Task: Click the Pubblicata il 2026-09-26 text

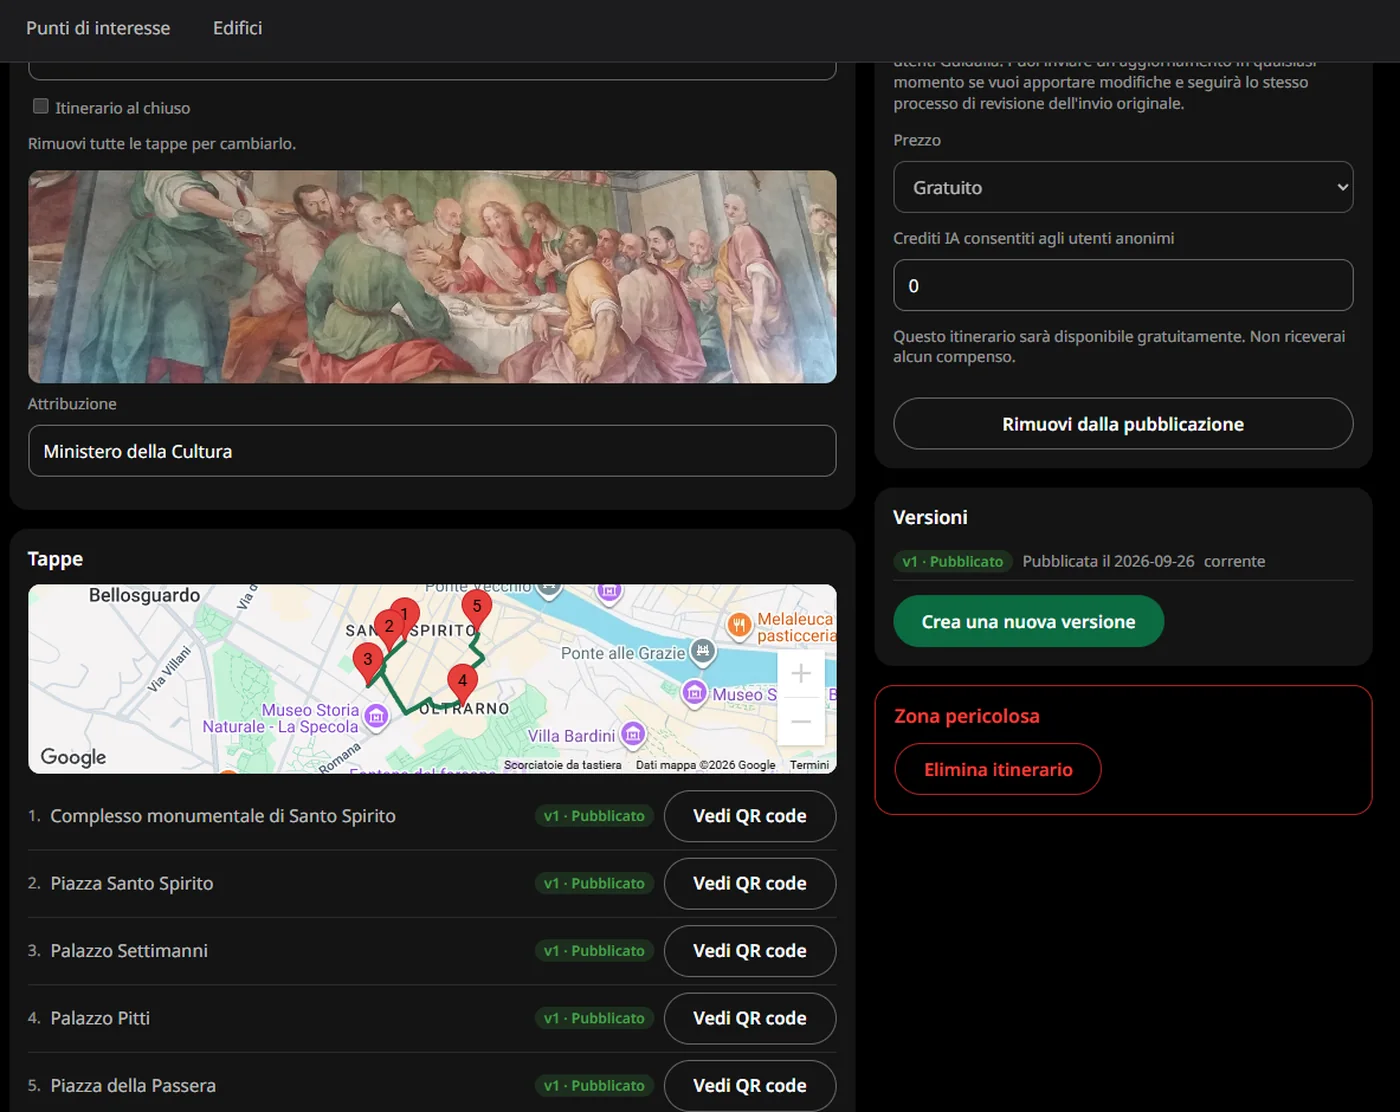Action: [1108, 561]
